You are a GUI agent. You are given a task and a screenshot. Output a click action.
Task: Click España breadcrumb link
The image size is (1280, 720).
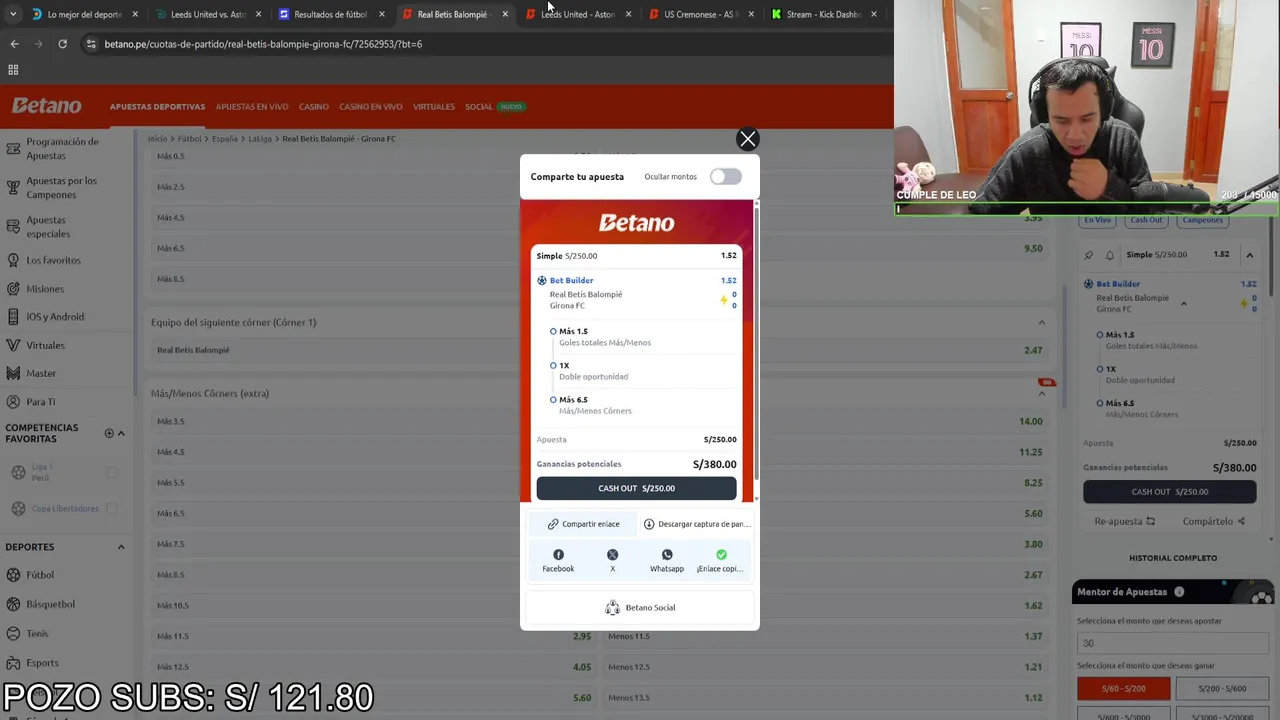point(224,139)
